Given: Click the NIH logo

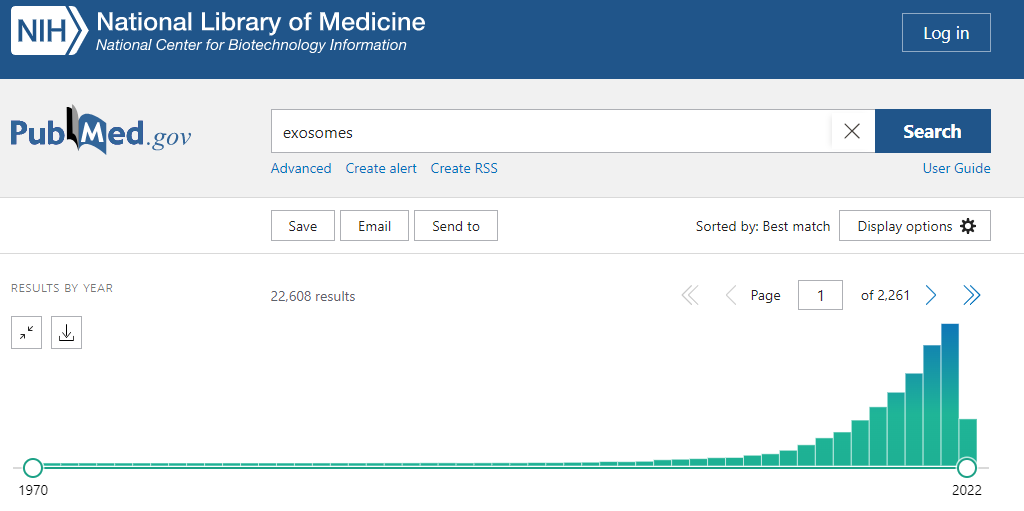Looking at the screenshot, I should (50, 33).
